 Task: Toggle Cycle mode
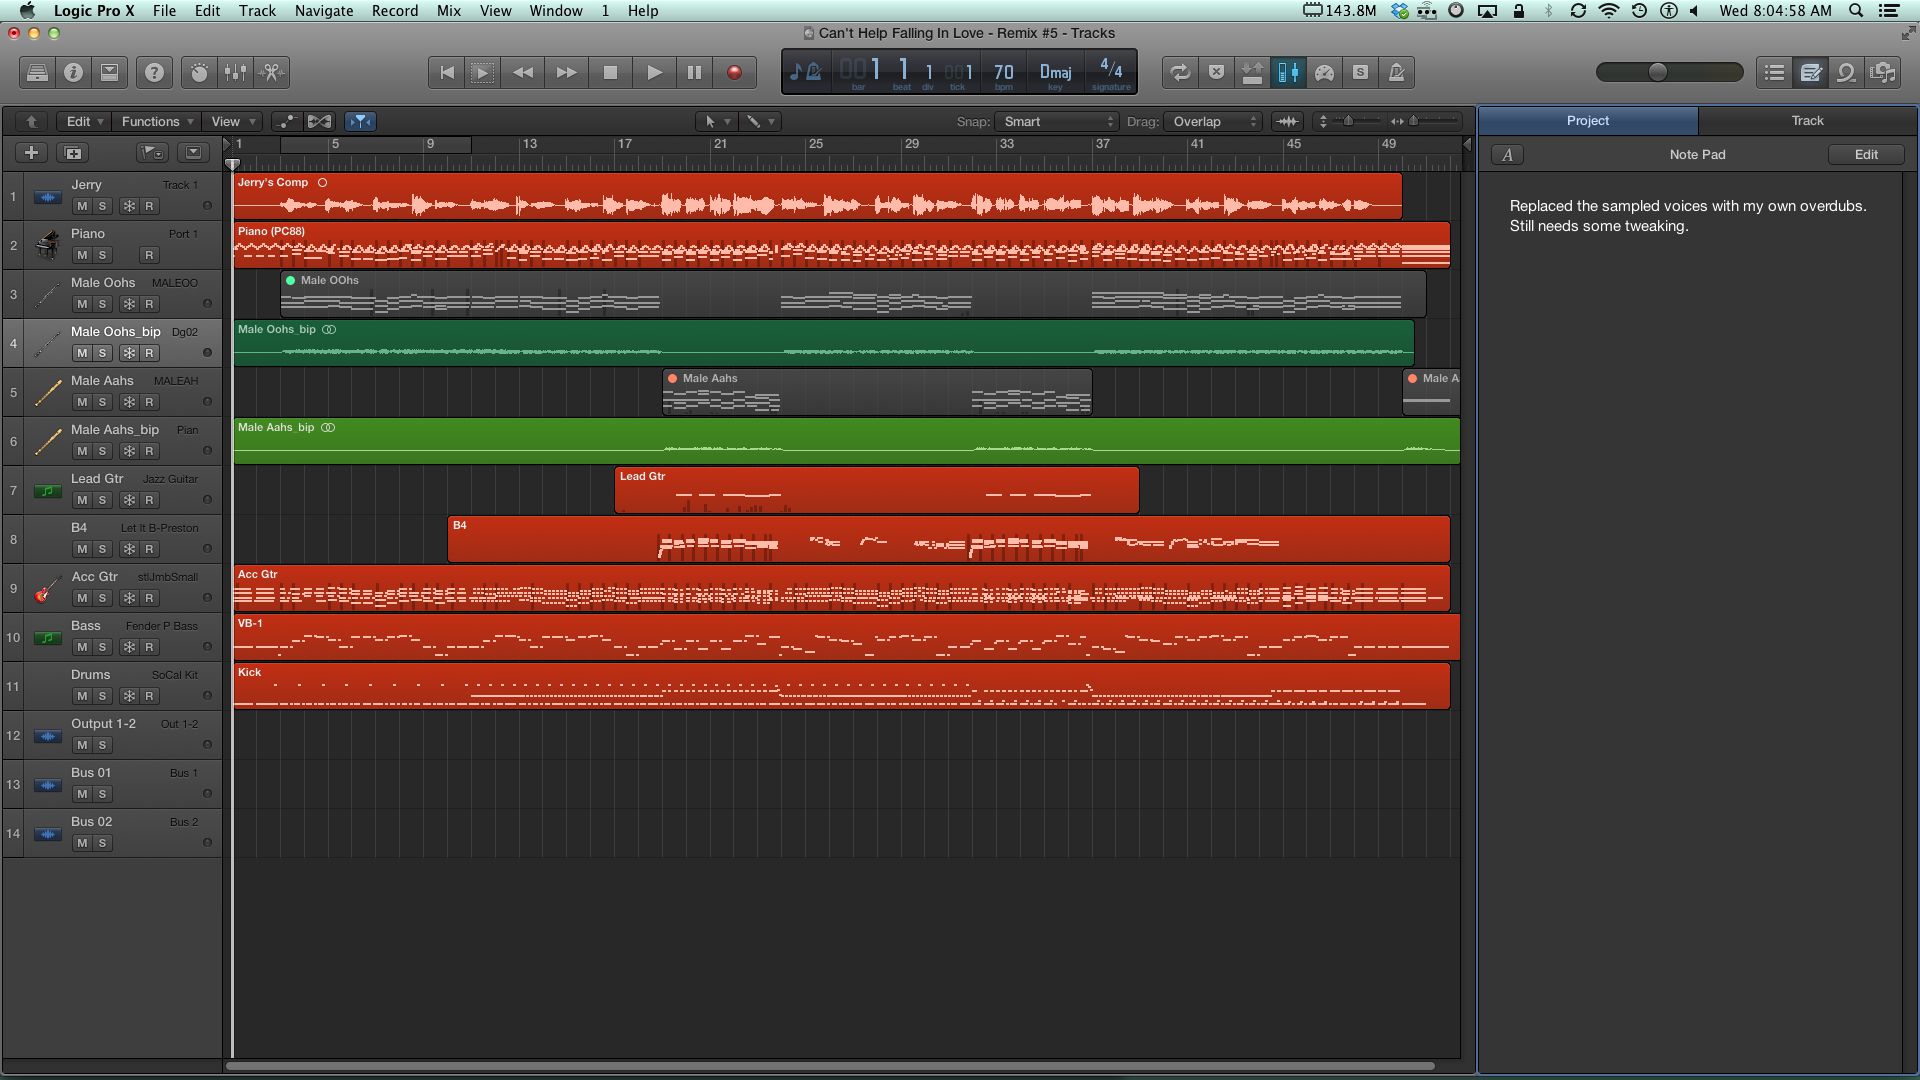(1180, 72)
